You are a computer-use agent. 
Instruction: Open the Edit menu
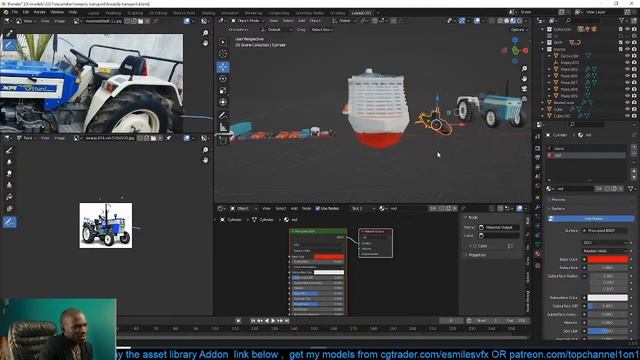coord(26,12)
